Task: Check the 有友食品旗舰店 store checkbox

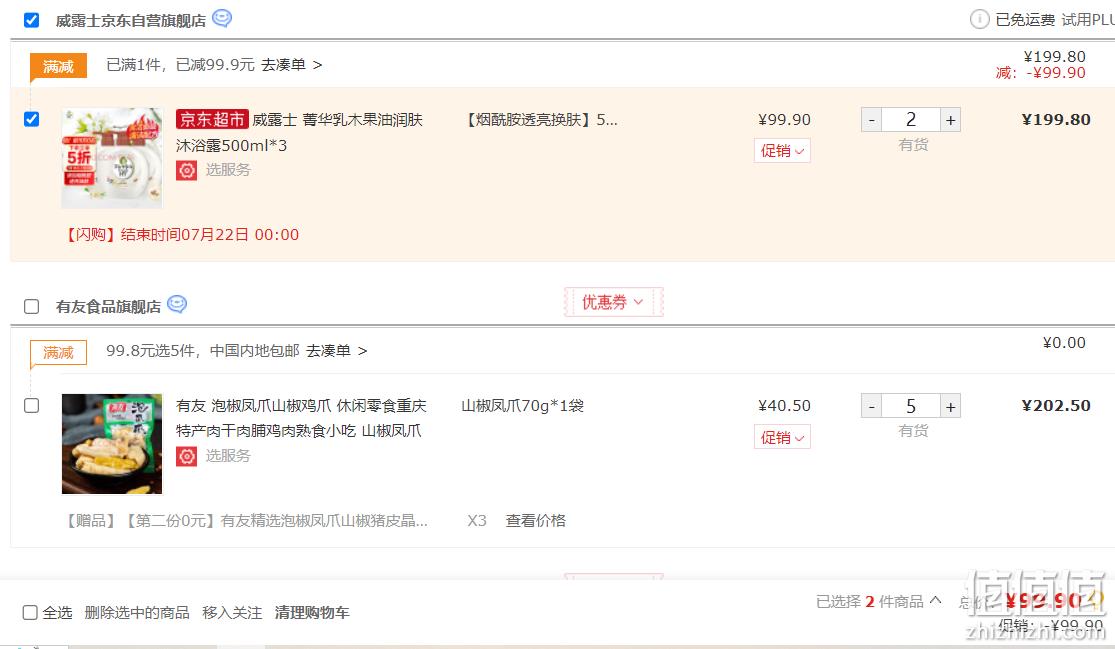Action: (31, 306)
